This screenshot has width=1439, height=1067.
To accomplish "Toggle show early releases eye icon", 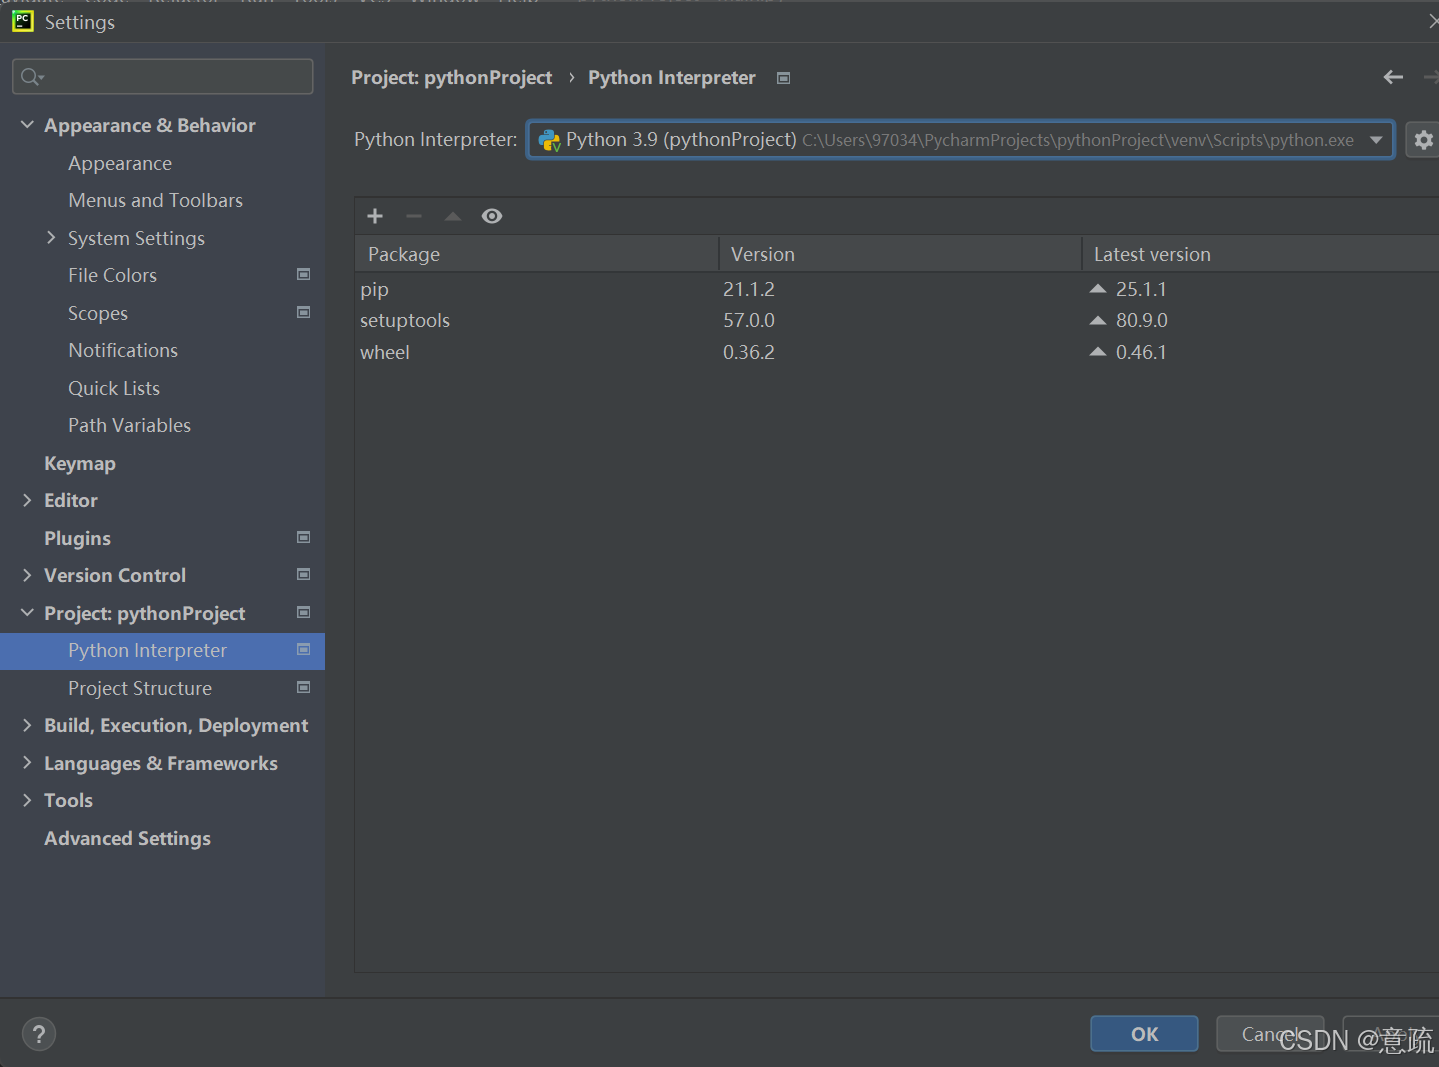I will 492,216.
